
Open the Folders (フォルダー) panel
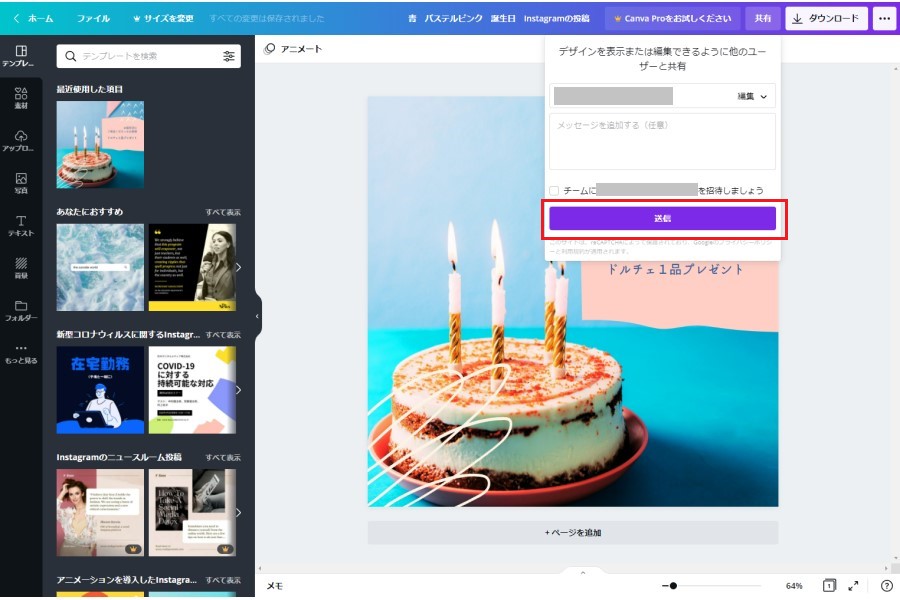click(21, 310)
